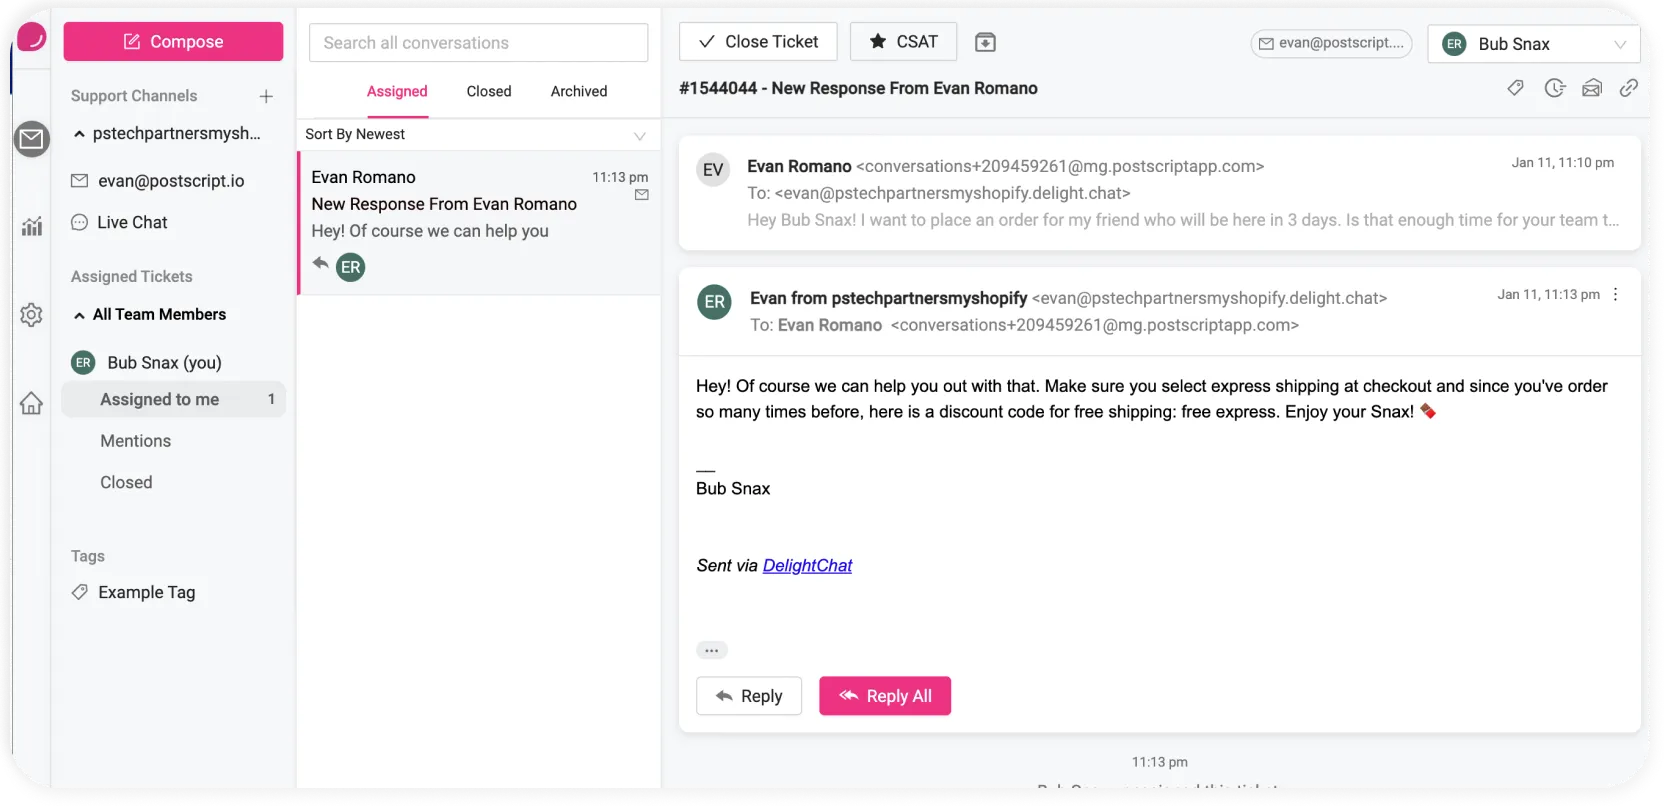Click the Jan 11, 11:10 pm timestamp
Image resolution: width=1664 pixels, height=806 pixels.
pyautogui.click(x=1562, y=163)
